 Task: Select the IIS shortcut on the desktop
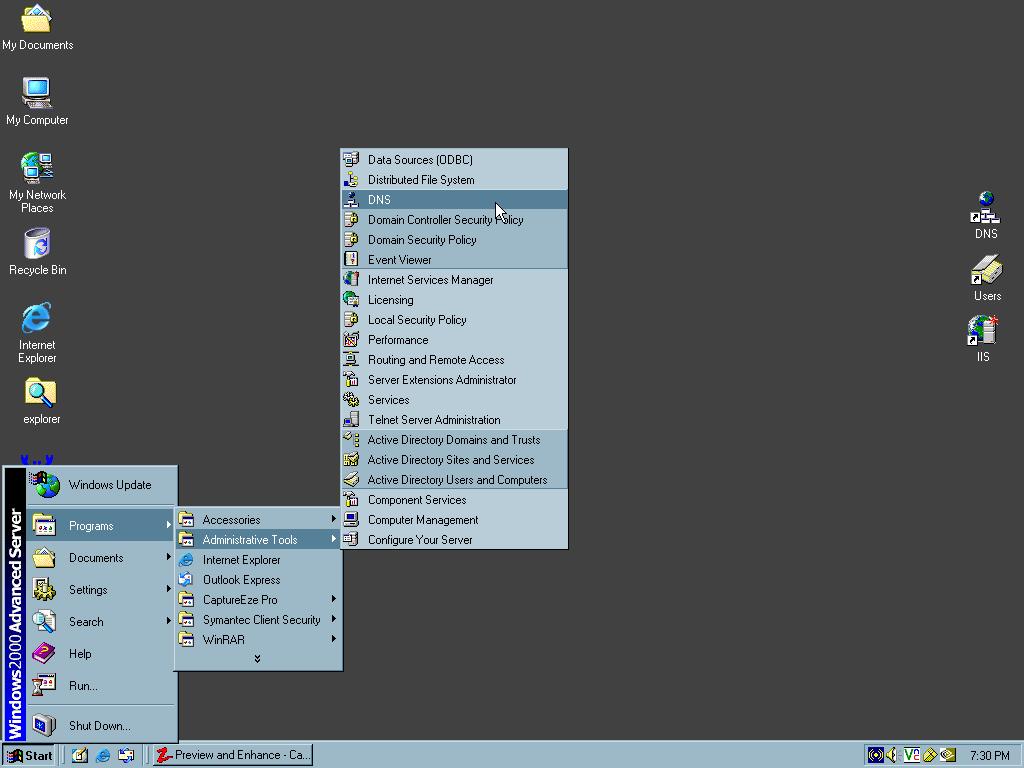[983, 339]
